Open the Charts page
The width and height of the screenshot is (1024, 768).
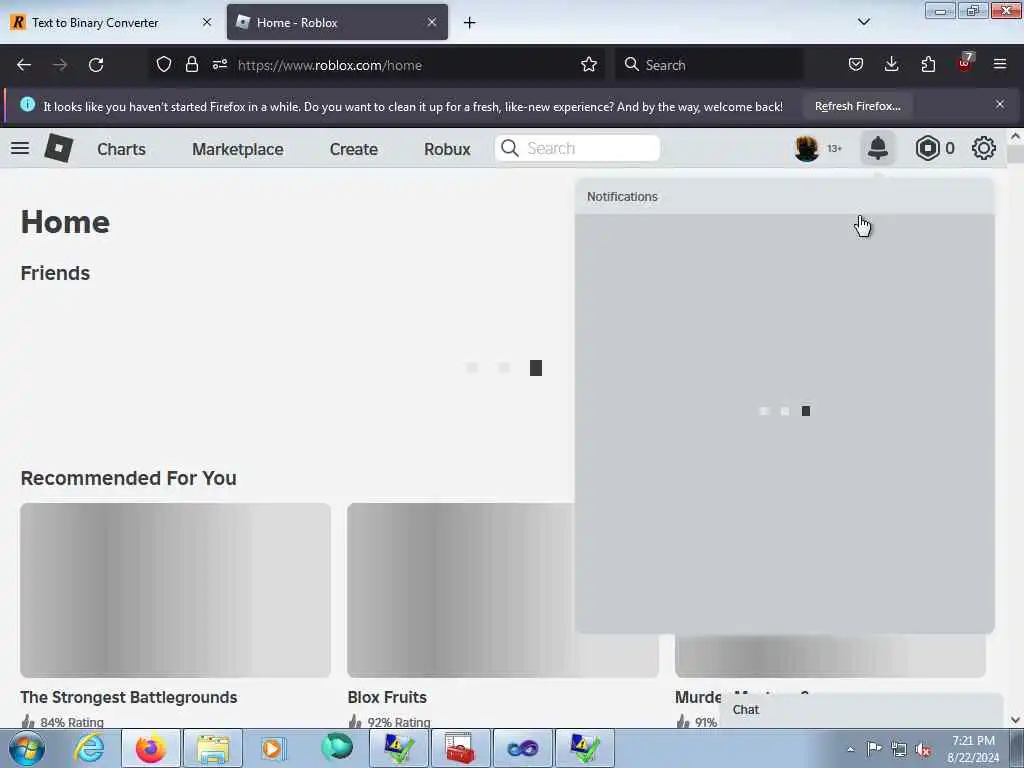pyautogui.click(x=121, y=149)
